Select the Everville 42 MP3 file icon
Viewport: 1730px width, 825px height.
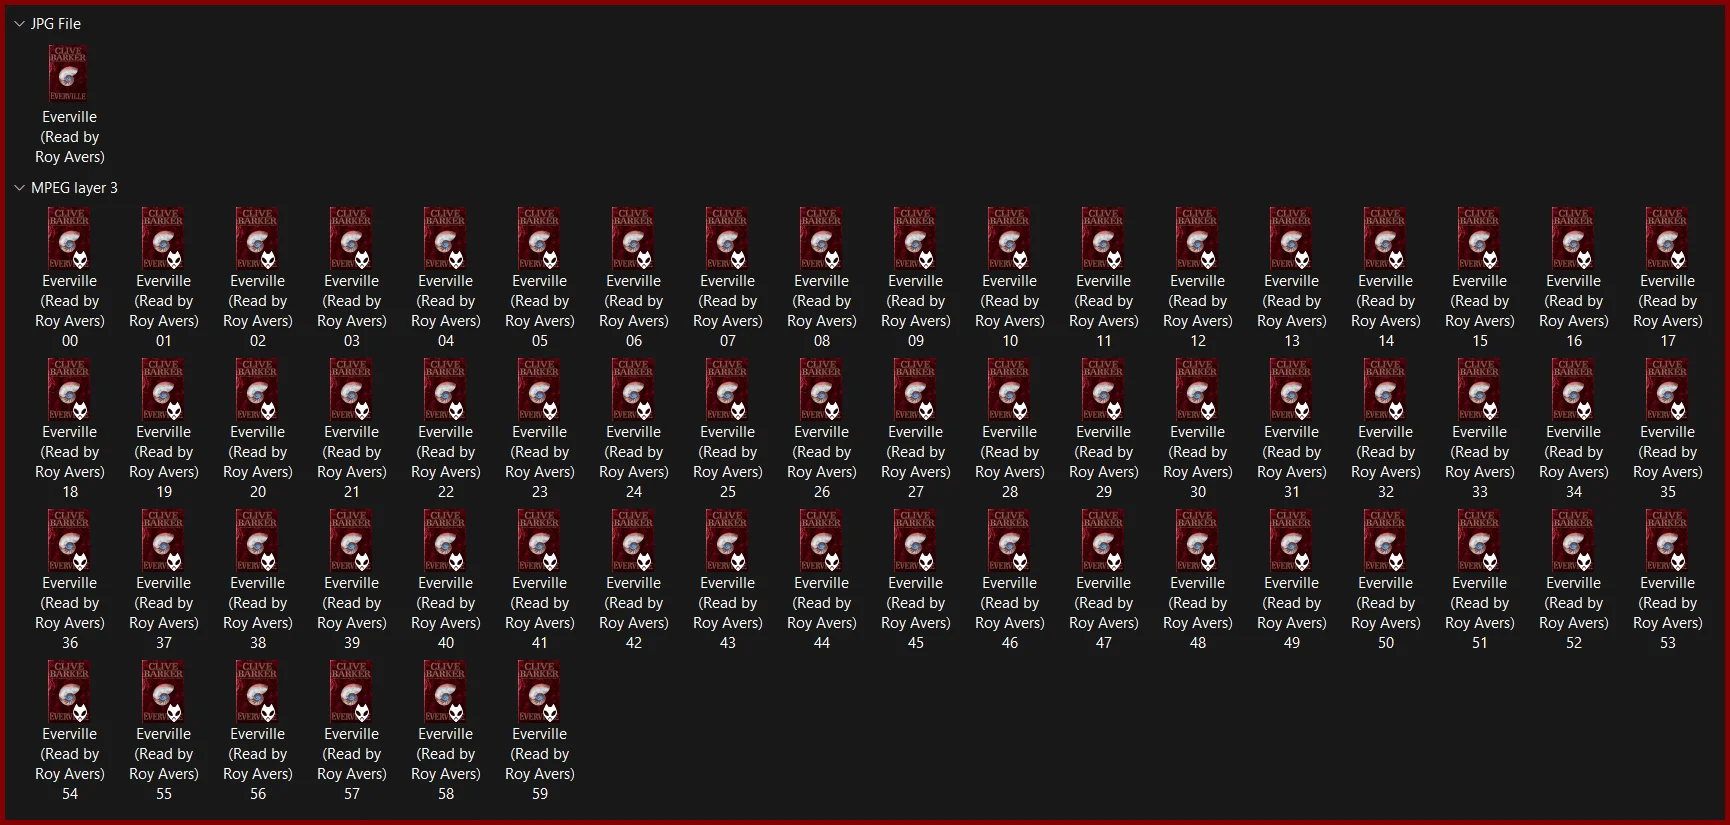pyautogui.click(x=633, y=540)
